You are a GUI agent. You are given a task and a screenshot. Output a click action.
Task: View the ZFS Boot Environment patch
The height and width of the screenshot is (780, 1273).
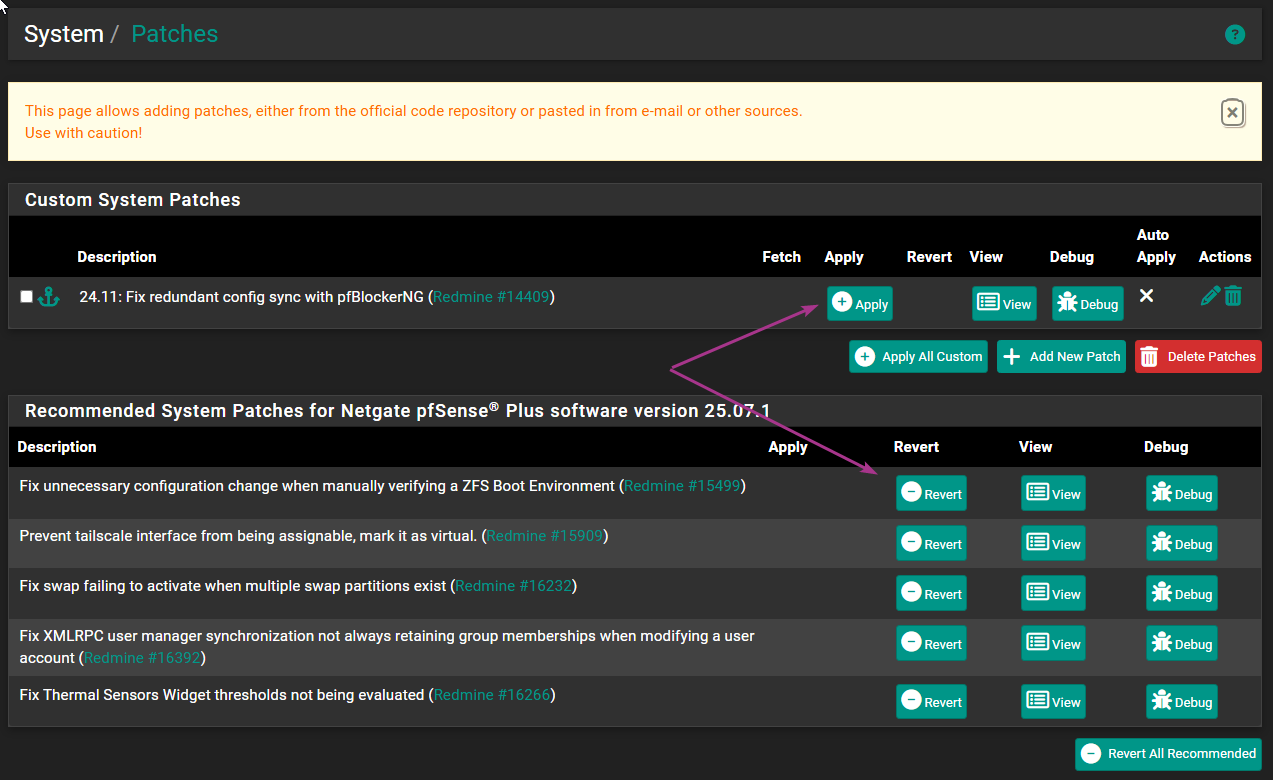pos(1053,493)
